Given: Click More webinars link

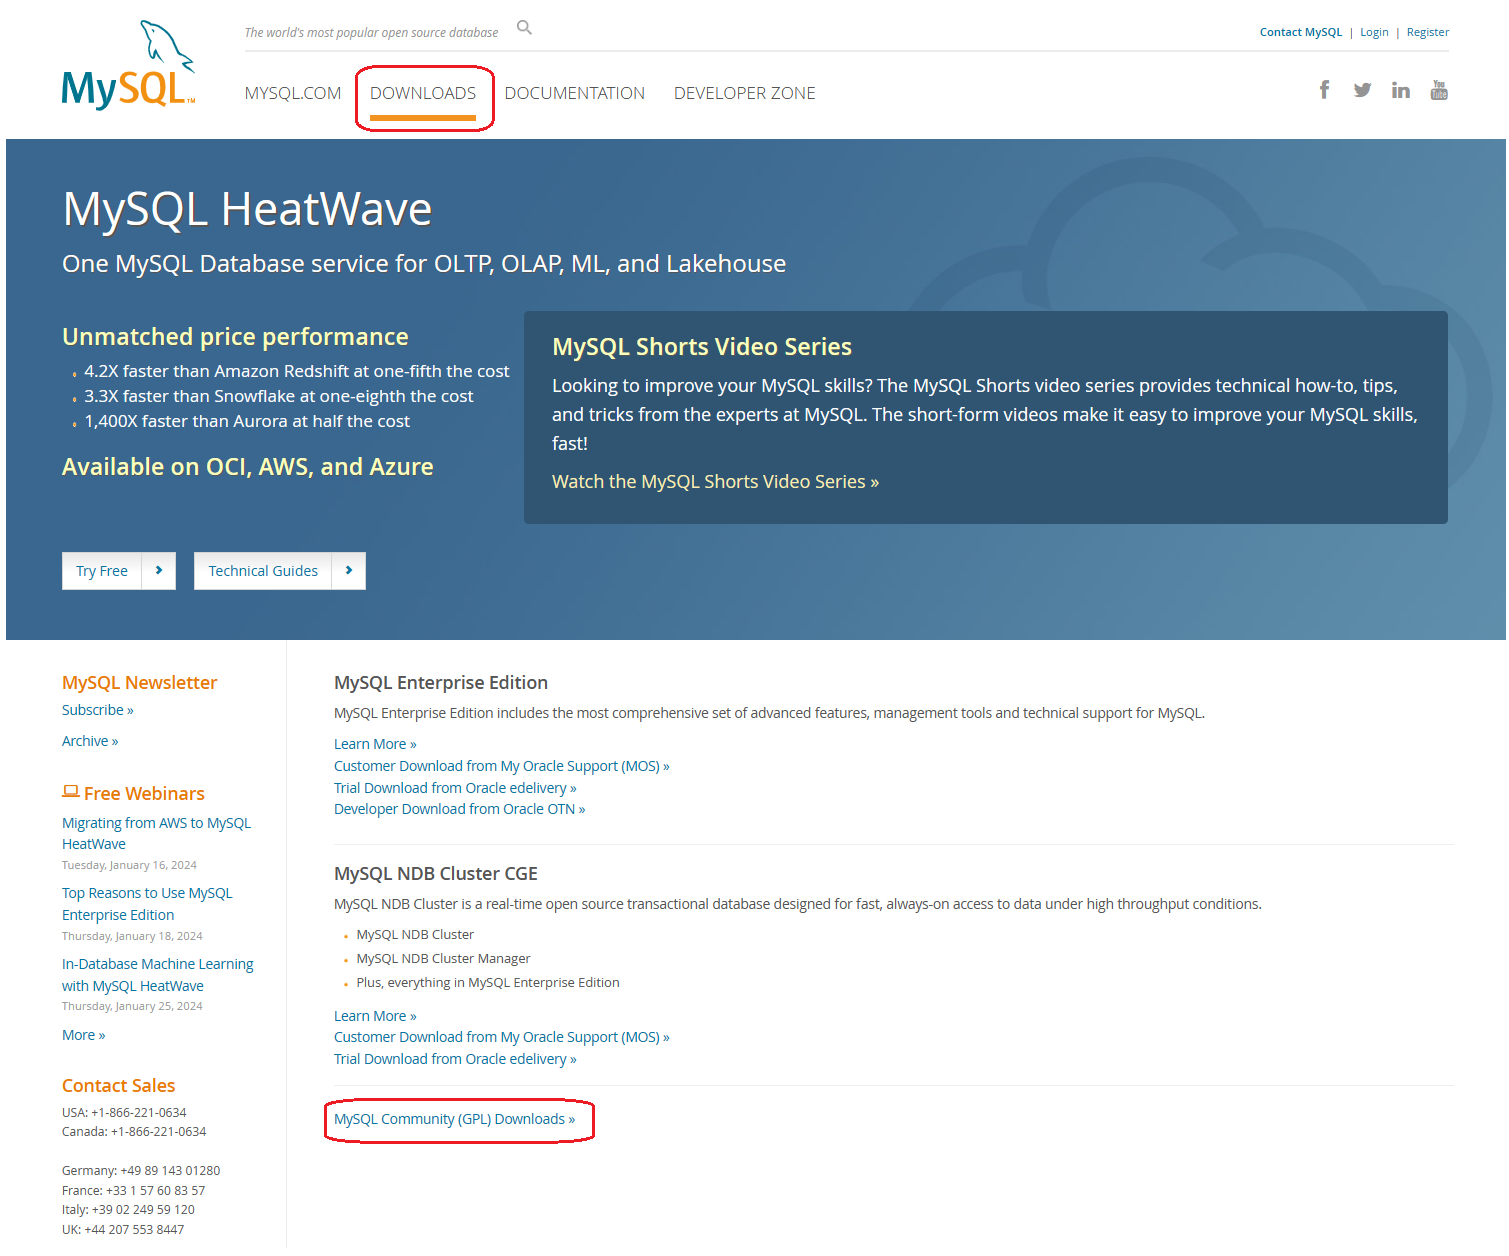Looking at the screenshot, I should click(84, 1035).
